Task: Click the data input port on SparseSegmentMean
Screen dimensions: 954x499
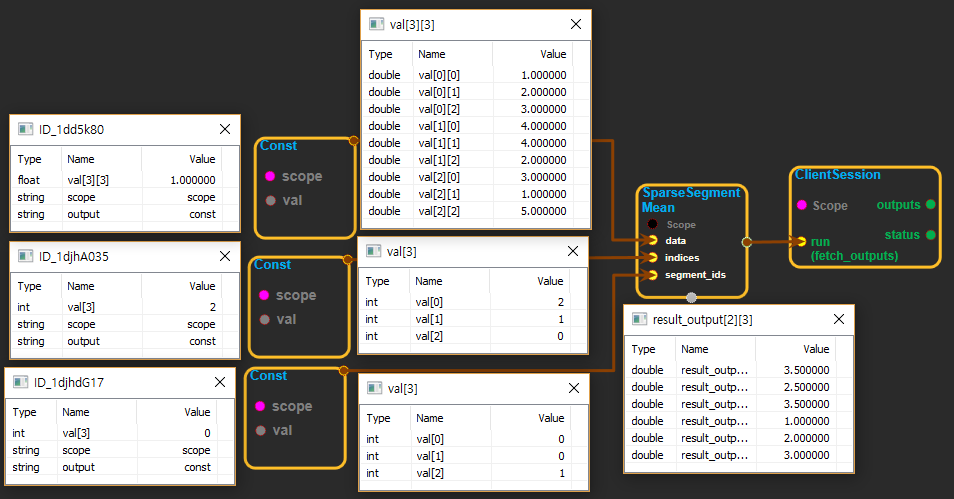Action: coord(653,241)
